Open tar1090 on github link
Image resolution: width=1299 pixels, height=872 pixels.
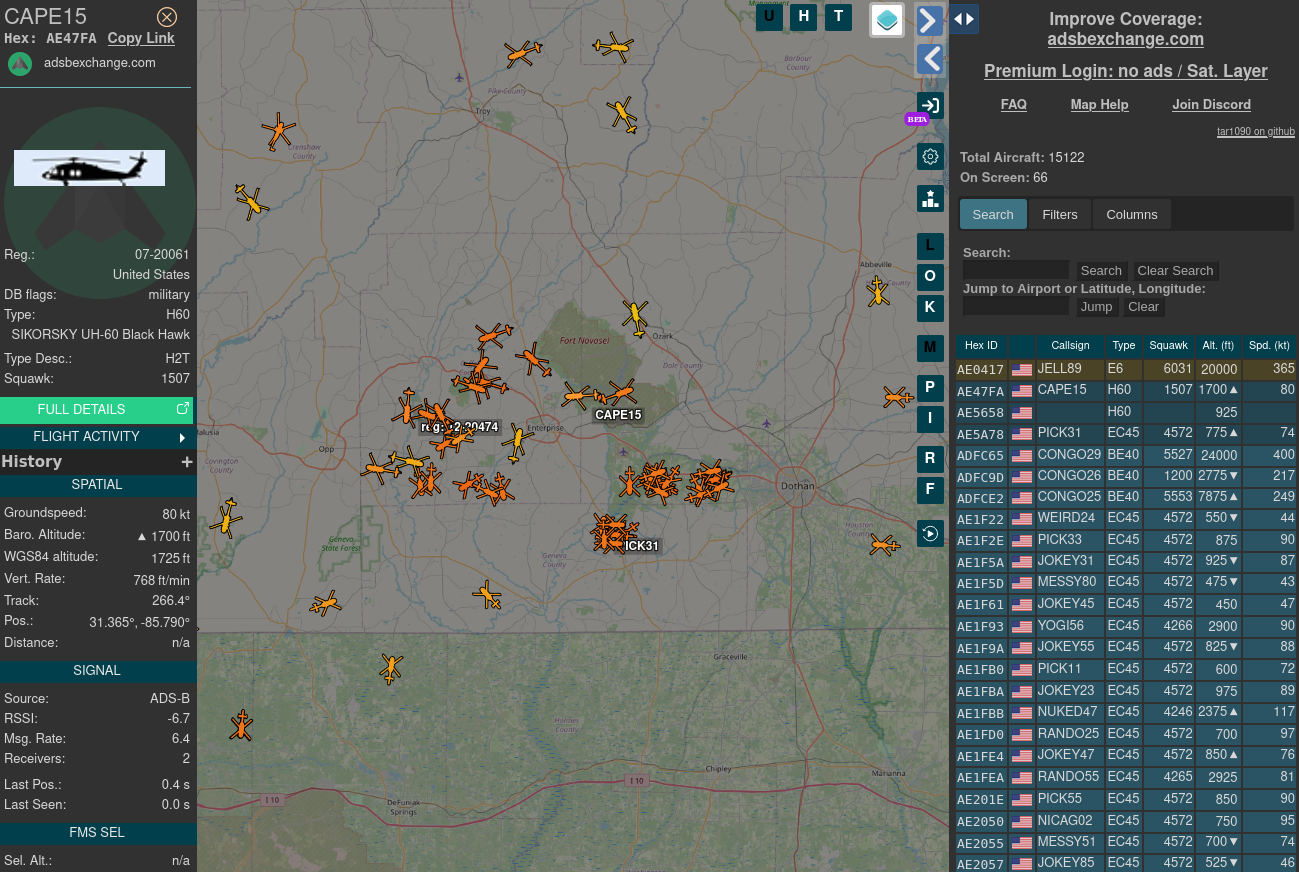coord(1255,131)
